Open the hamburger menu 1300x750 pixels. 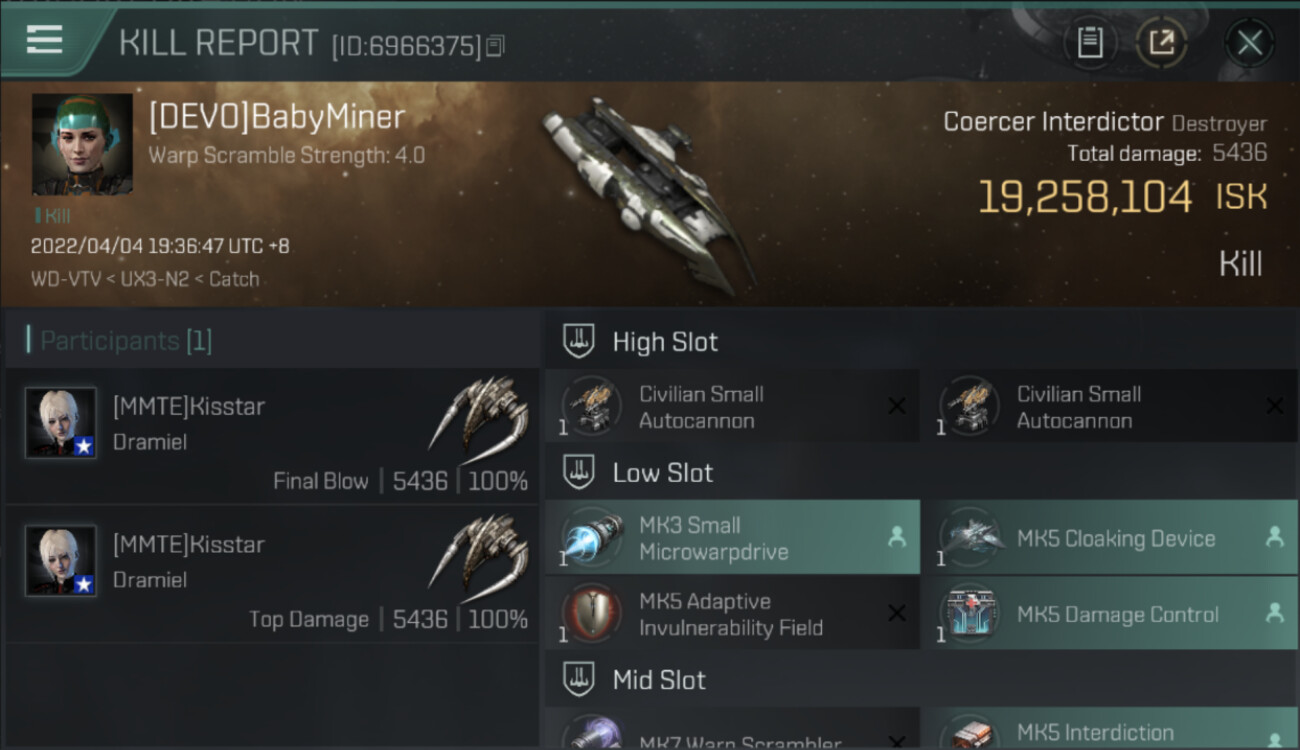coord(45,40)
